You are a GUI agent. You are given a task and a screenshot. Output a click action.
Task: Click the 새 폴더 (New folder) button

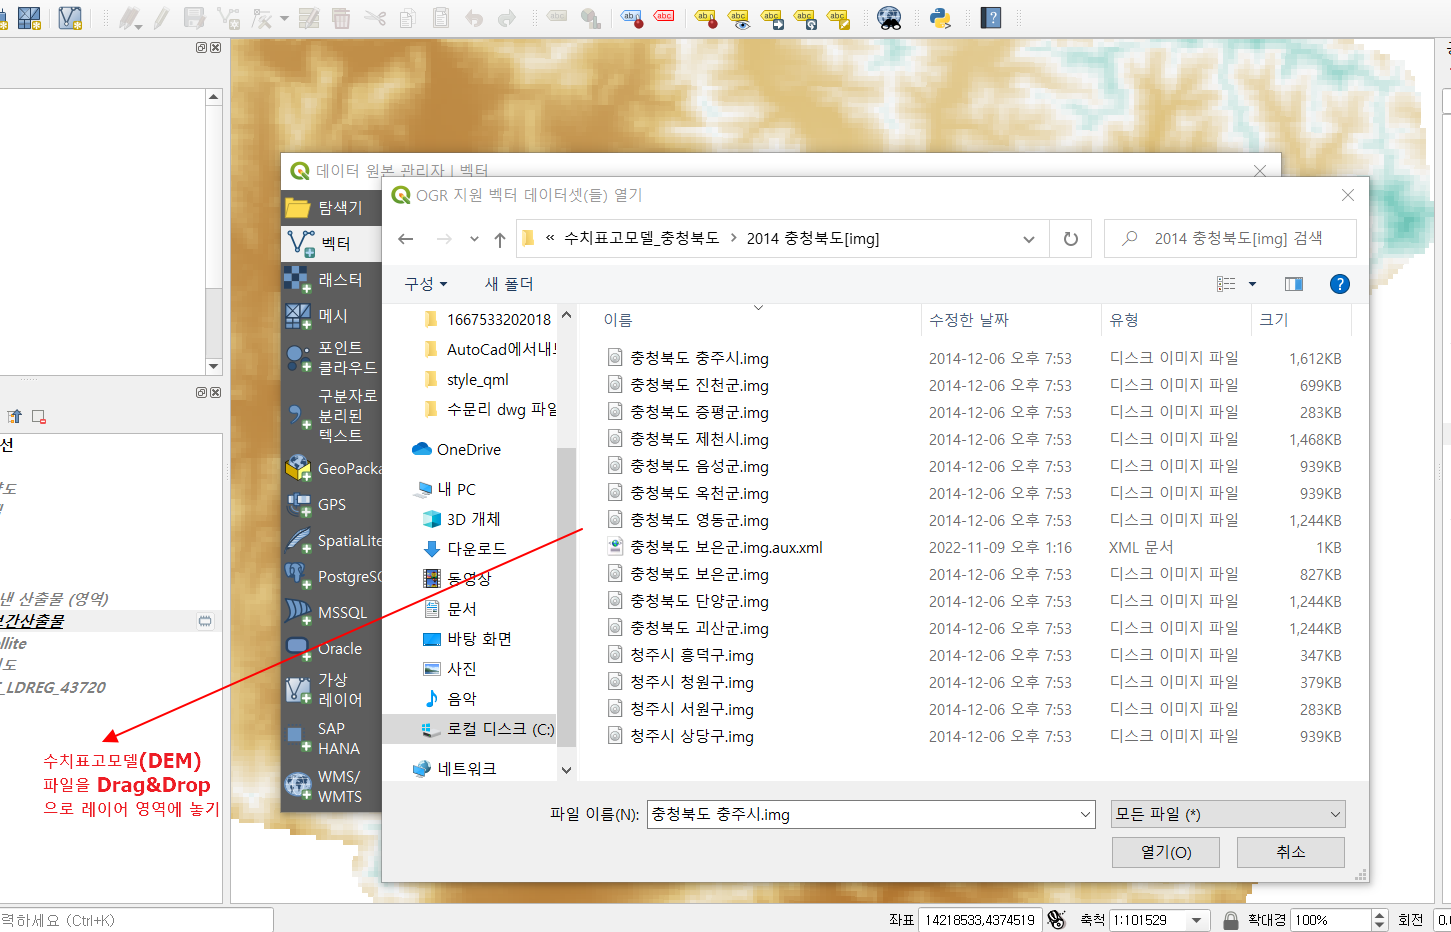click(x=509, y=284)
